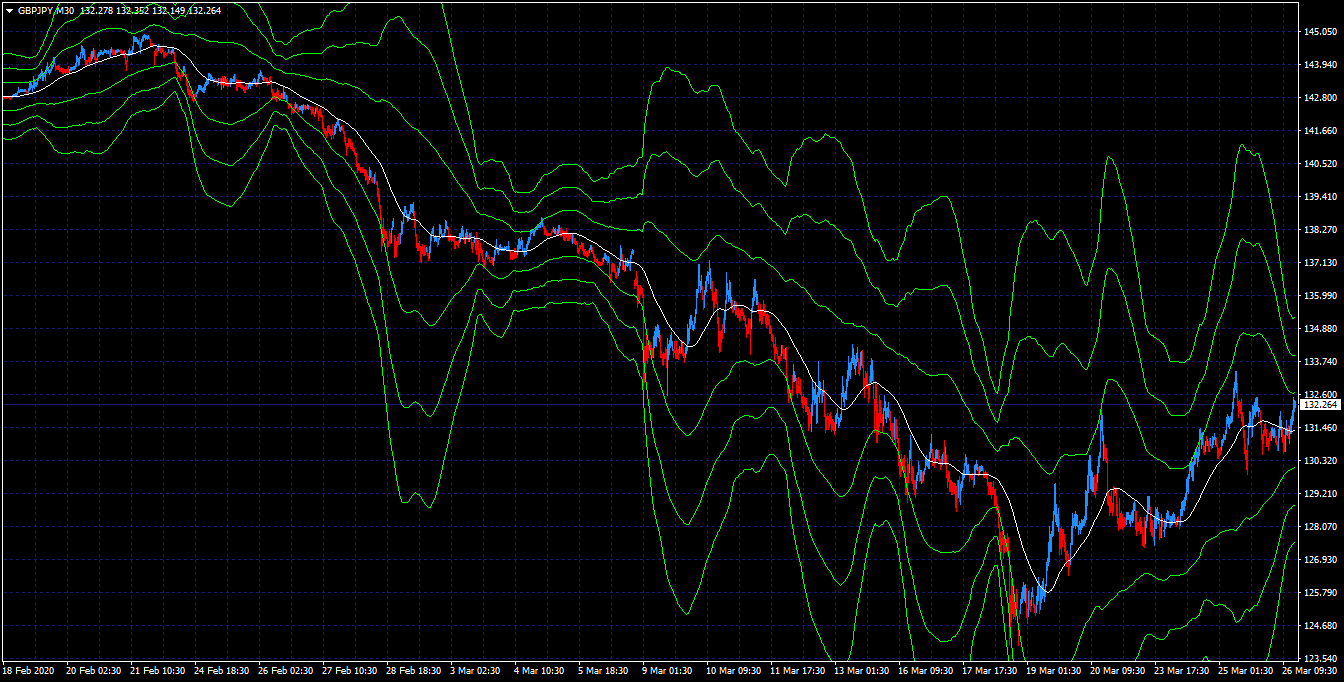Click time axis label 21 Feb 10:30
This screenshot has height=682, width=1344.
pos(158,671)
